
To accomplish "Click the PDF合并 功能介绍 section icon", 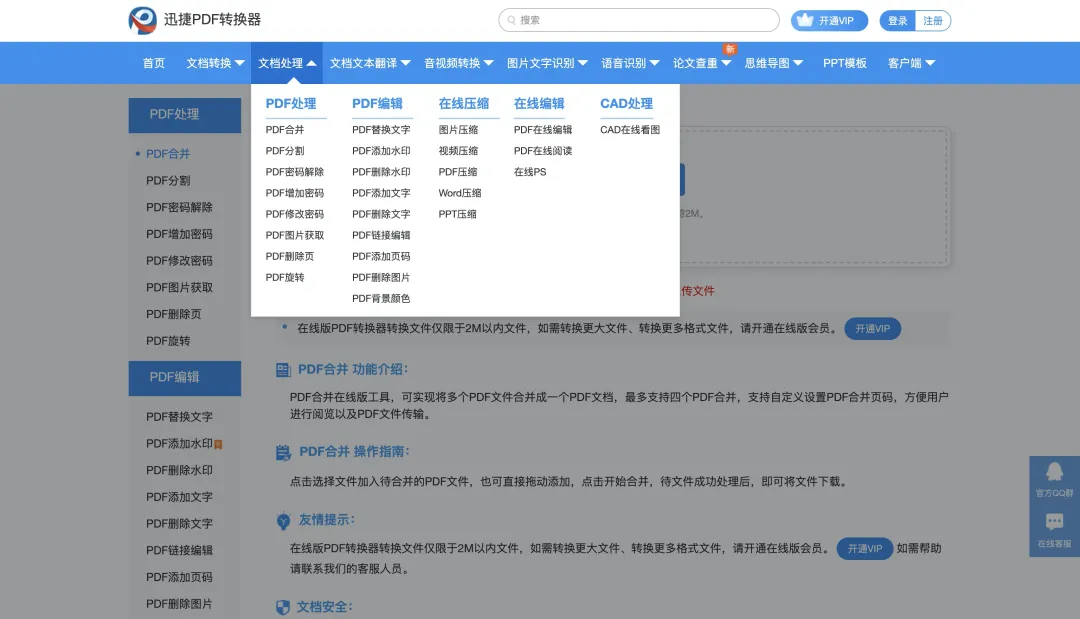I will 283,370.
